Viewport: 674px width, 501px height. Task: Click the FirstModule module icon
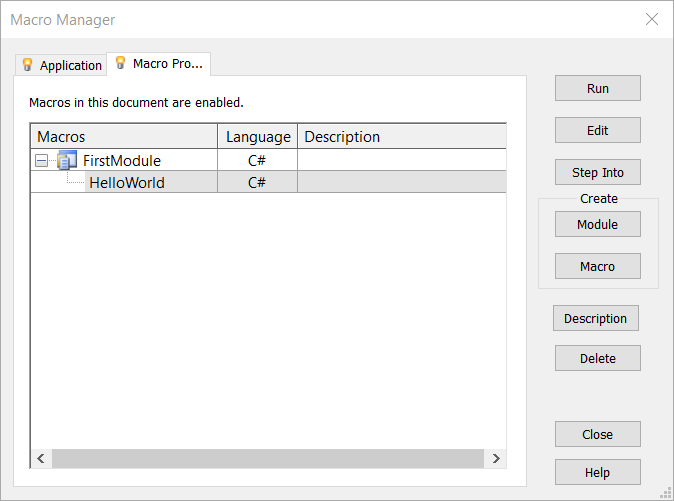[67, 160]
